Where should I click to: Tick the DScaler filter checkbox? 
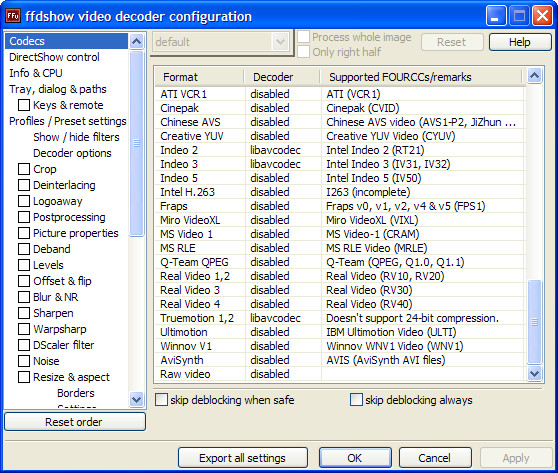click(24, 345)
